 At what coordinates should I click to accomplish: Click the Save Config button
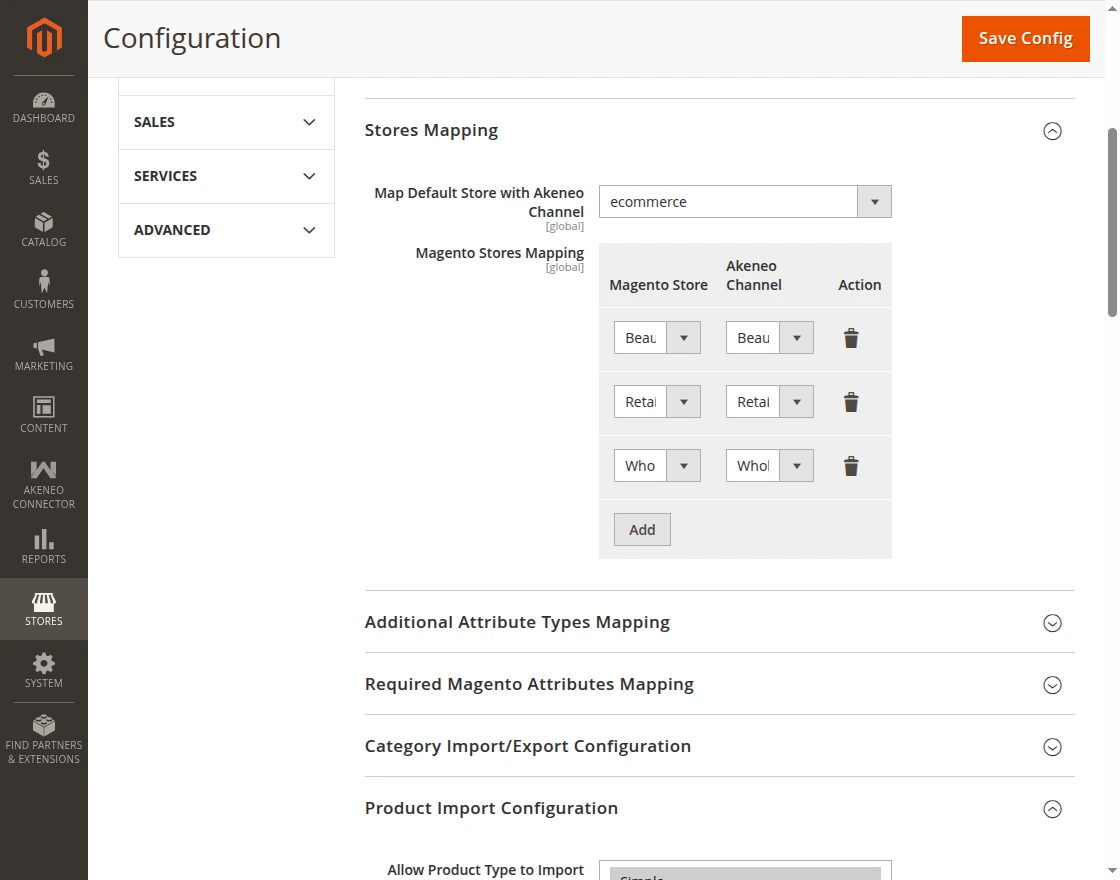[x=1025, y=39]
